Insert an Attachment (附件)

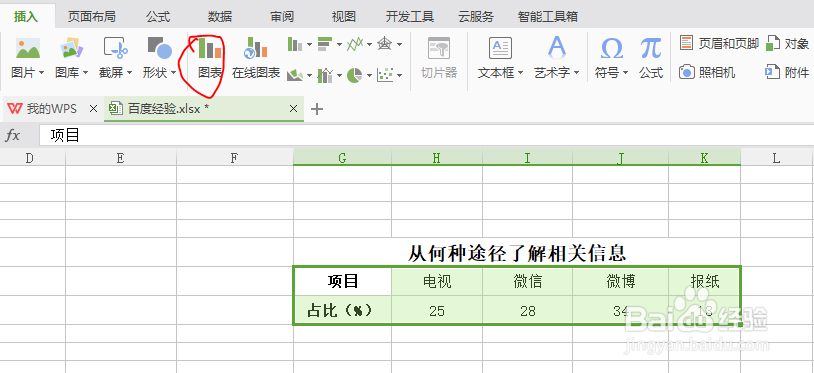(788, 73)
